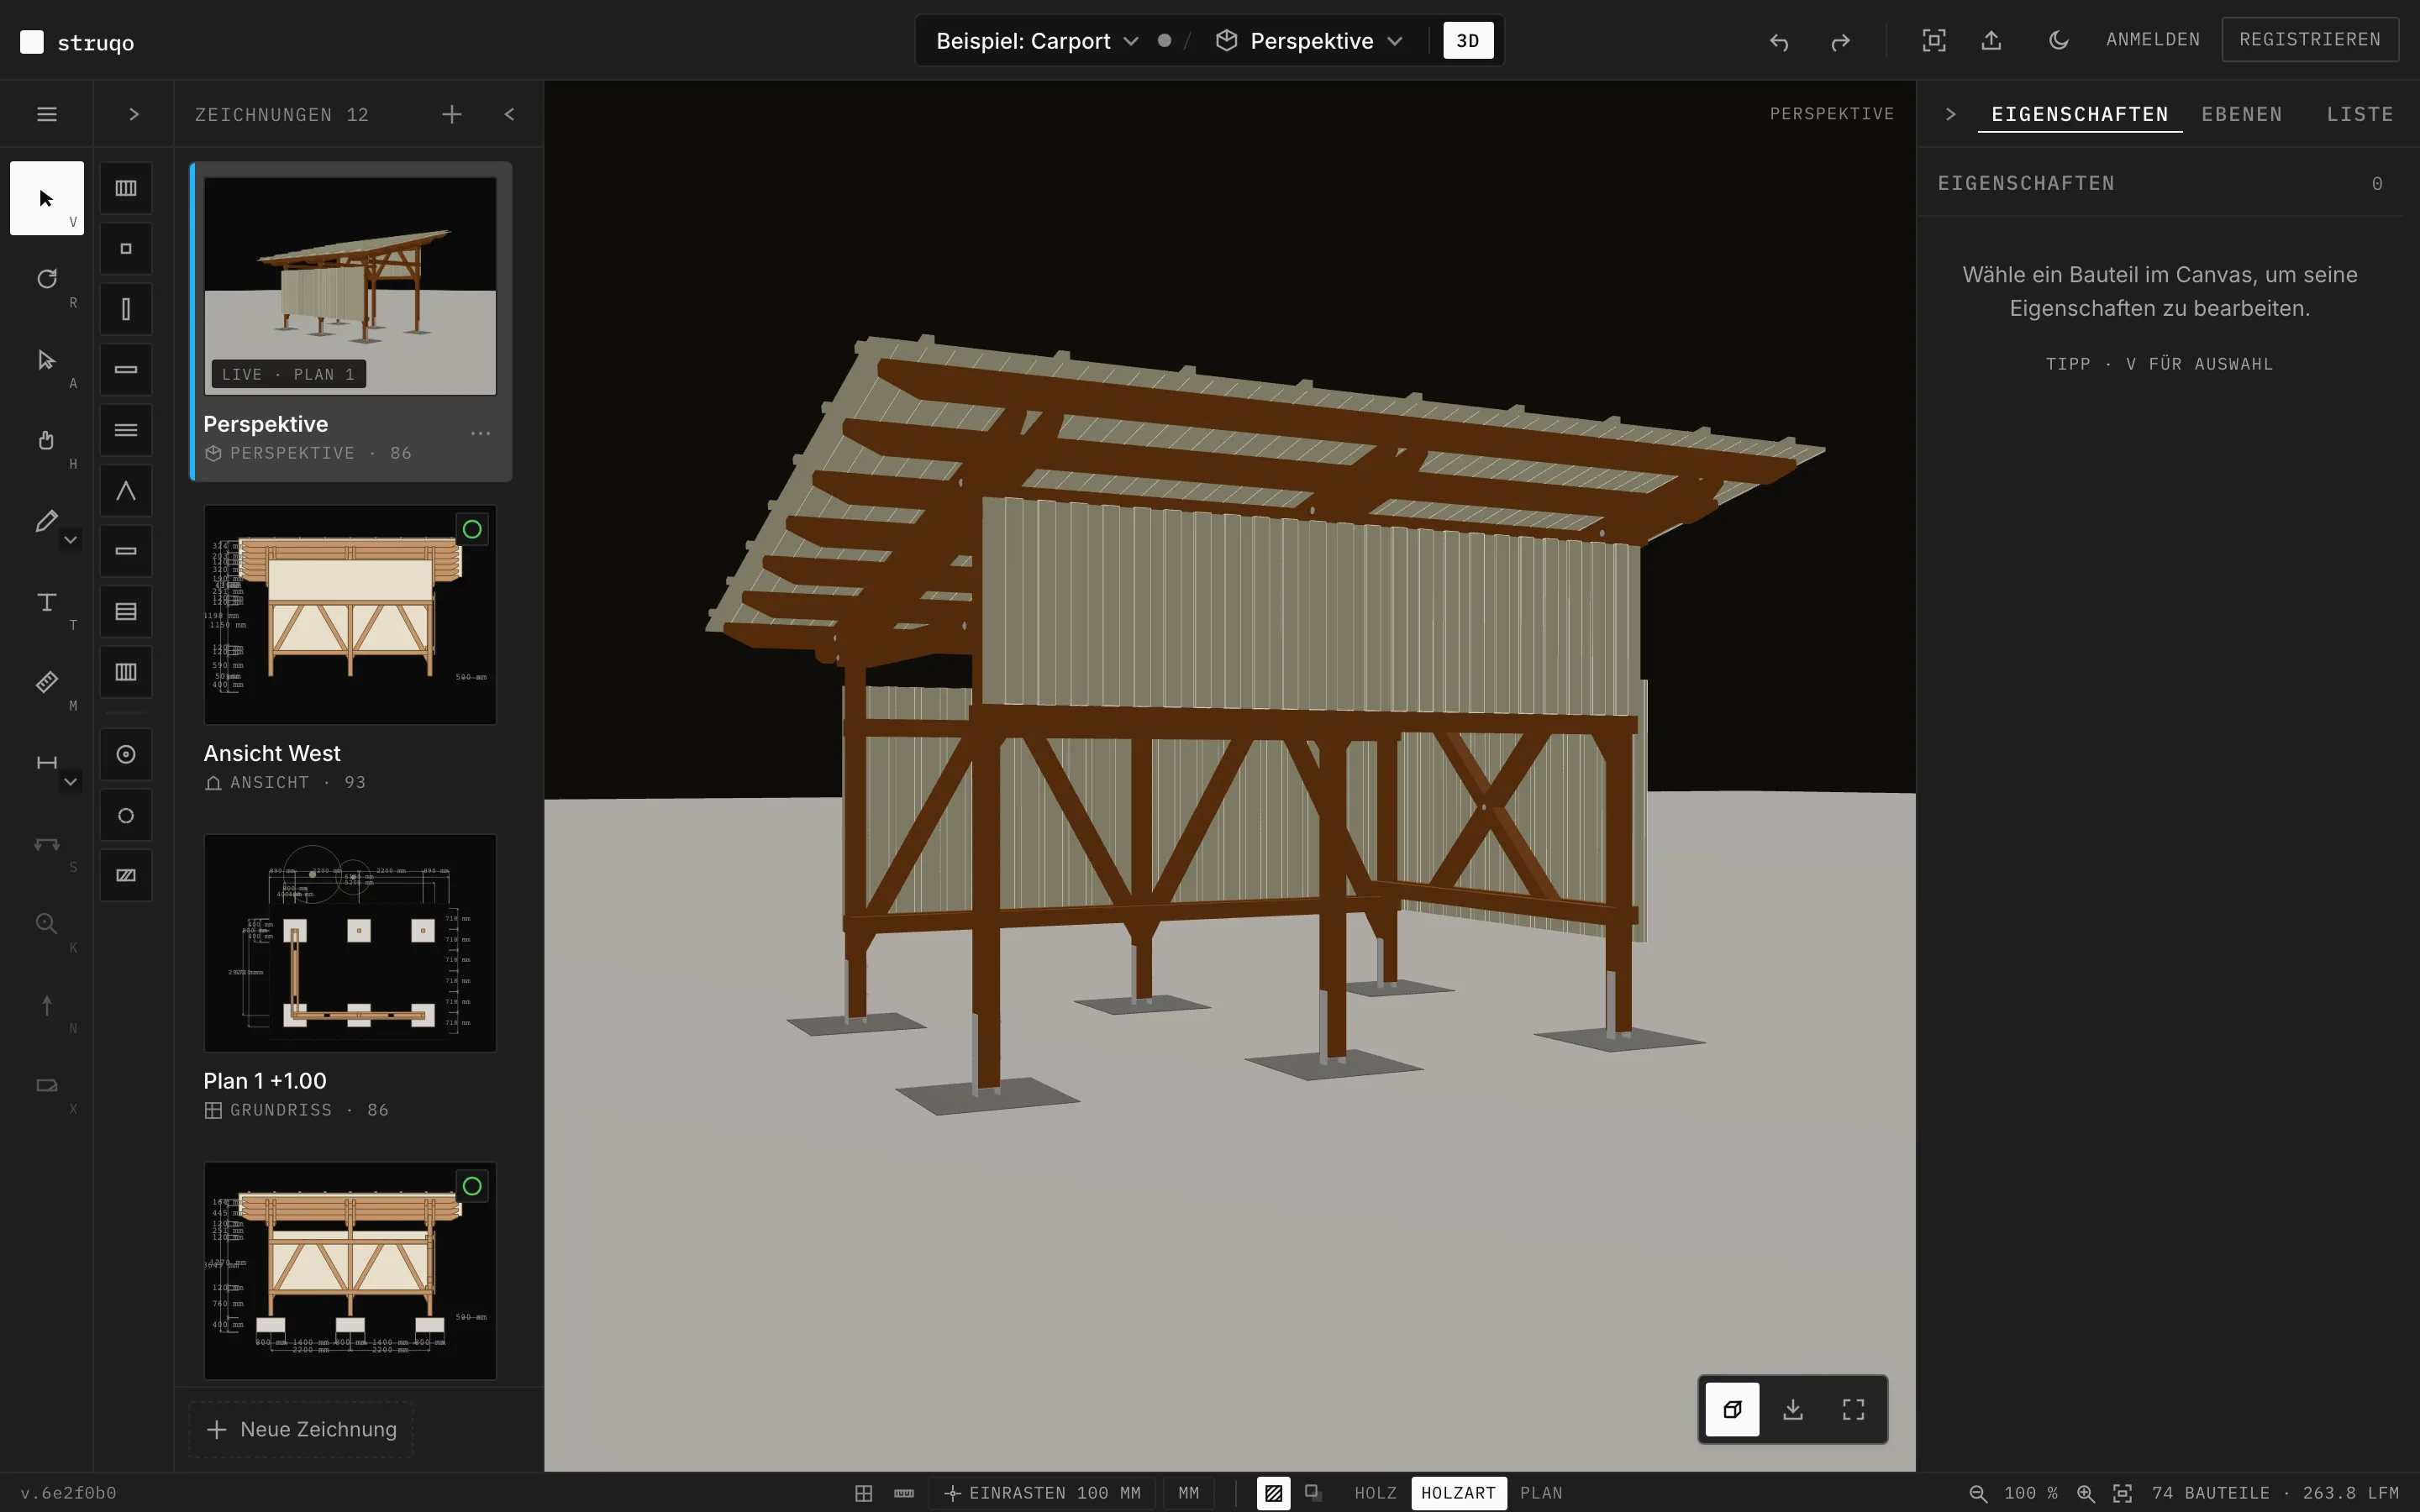This screenshot has height=1512, width=2420.
Task: Open the Perspektive view dropdown
Action: [x=1309, y=41]
